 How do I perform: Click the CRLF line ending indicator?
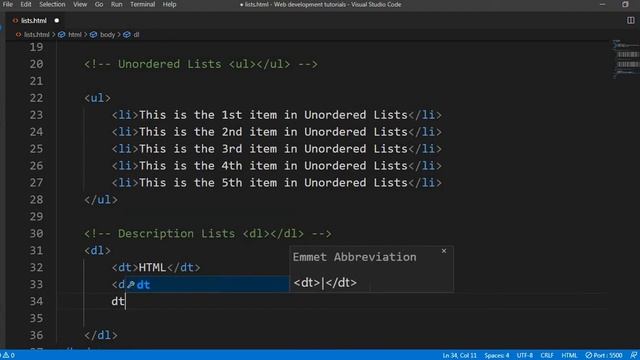547,355
